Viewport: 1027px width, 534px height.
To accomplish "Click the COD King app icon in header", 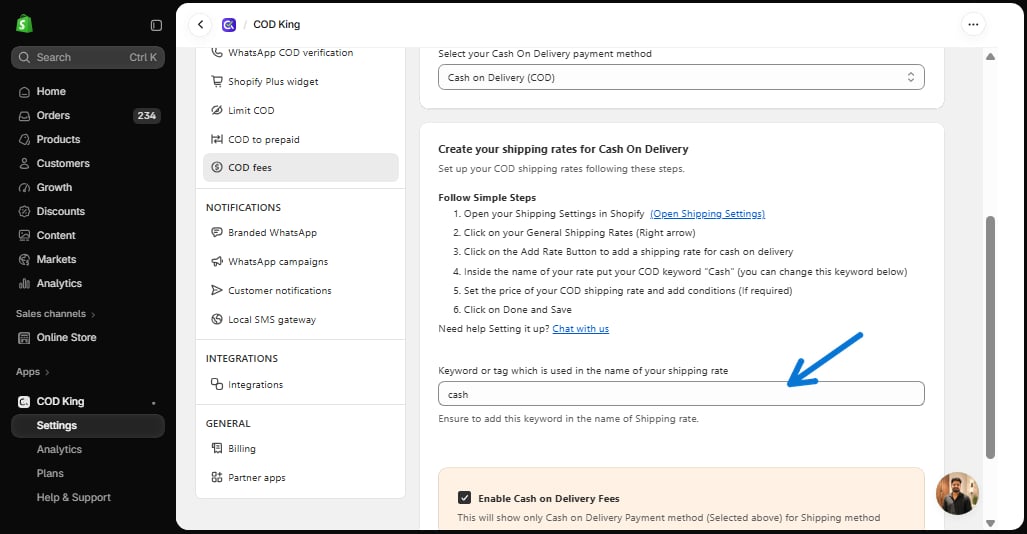I will [x=229, y=25].
